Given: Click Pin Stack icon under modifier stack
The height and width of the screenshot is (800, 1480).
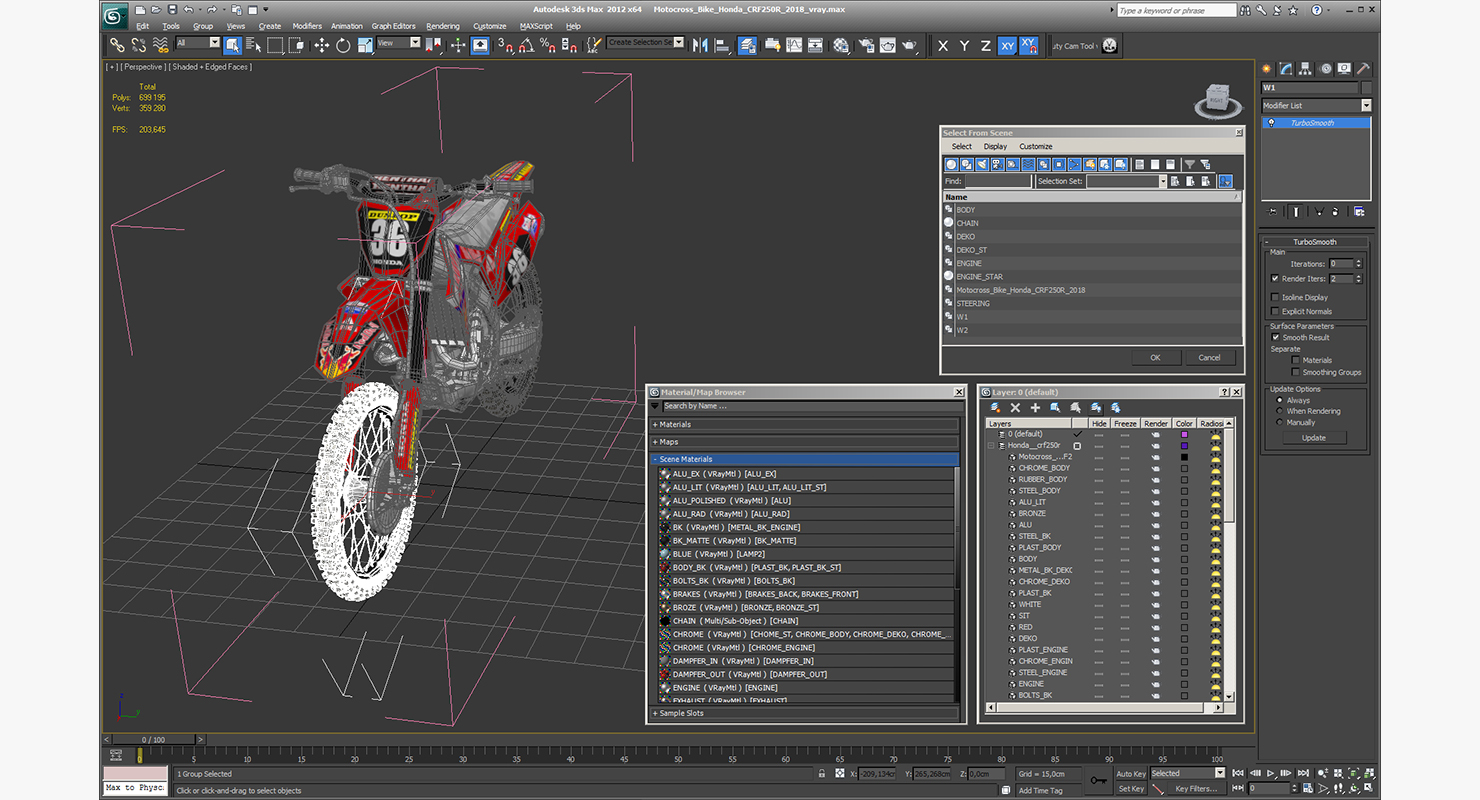Looking at the screenshot, I should (x=1272, y=211).
